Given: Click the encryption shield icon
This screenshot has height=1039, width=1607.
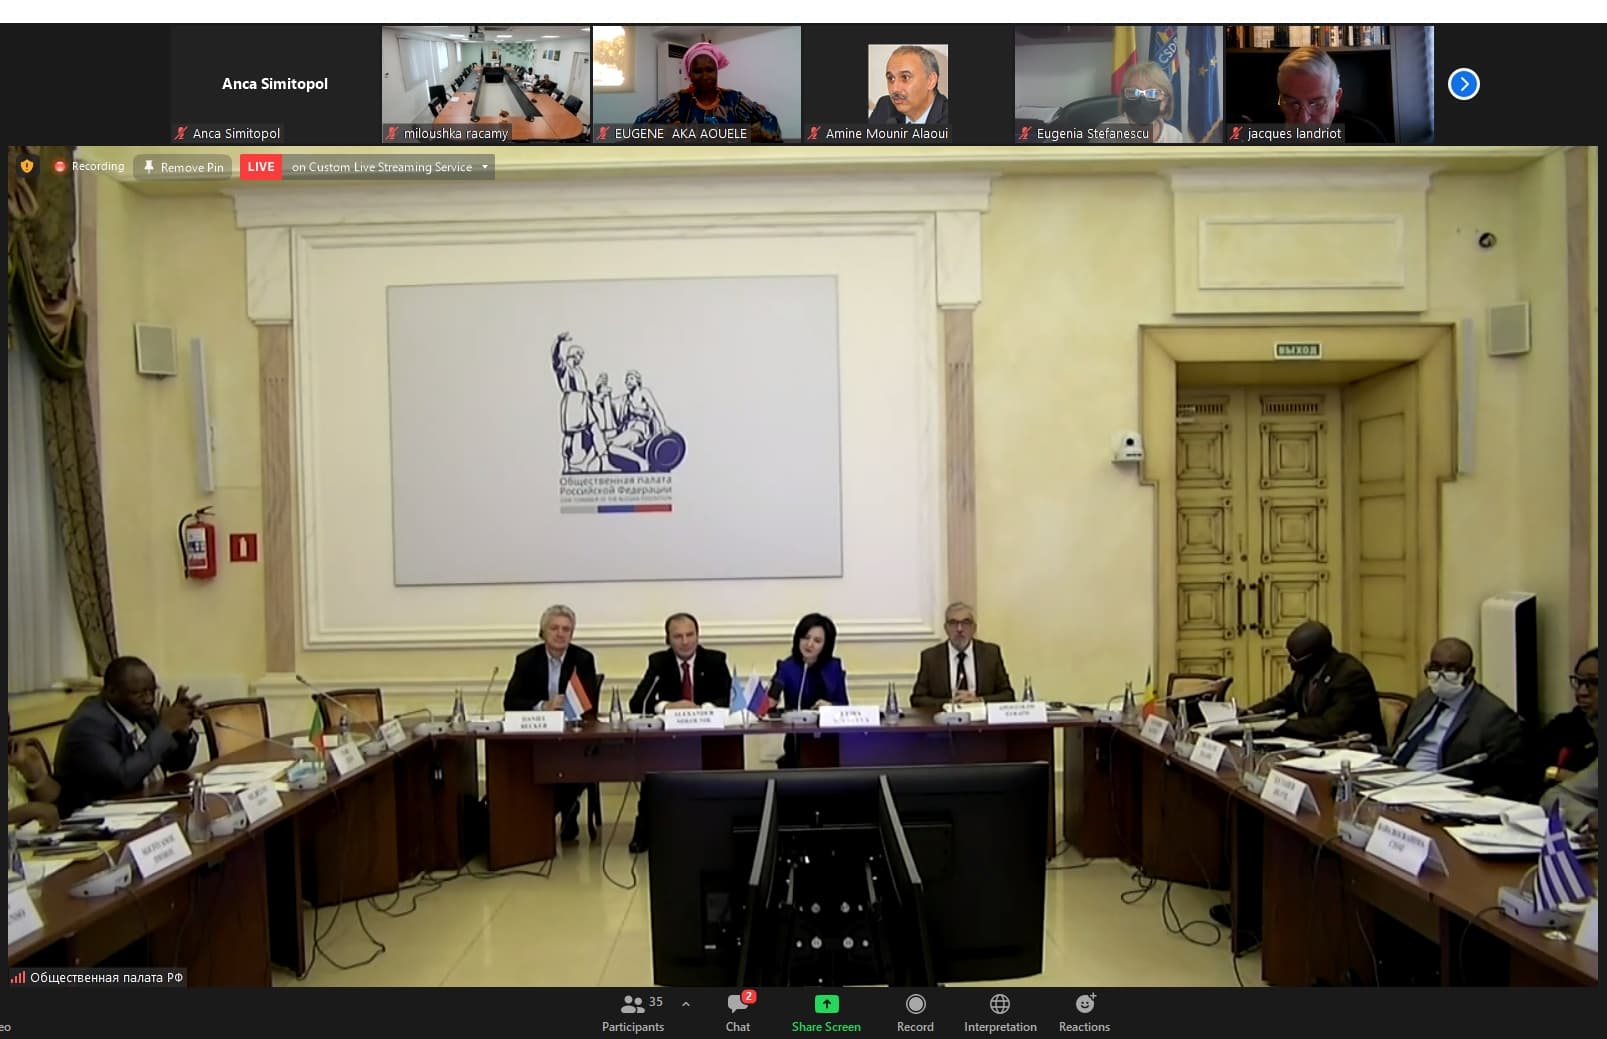Looking at the screenshot, I should 27,166.
